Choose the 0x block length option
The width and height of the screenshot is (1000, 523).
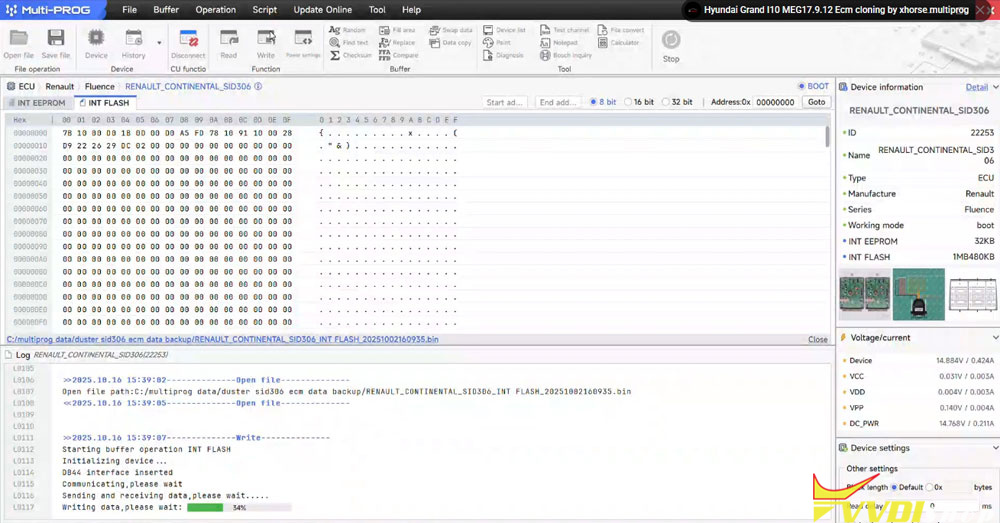tap(931, 487)
